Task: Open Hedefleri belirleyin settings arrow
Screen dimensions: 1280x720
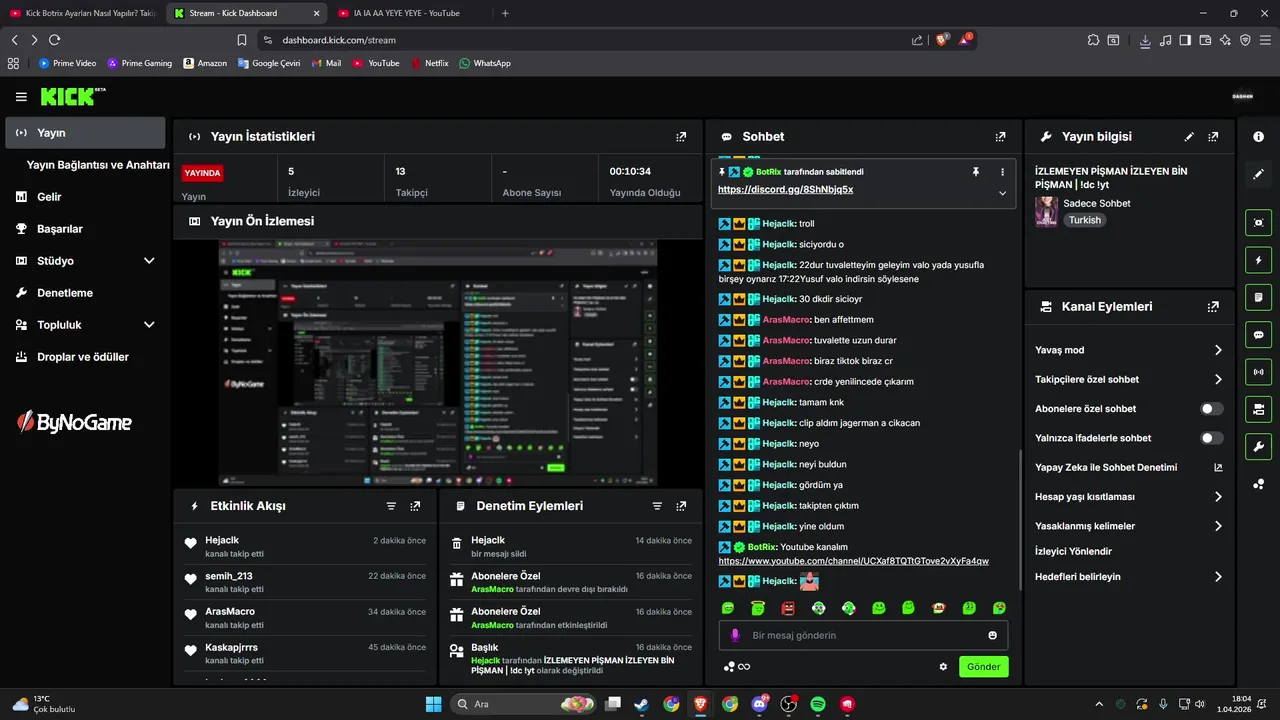Action: coord(1218,577)
